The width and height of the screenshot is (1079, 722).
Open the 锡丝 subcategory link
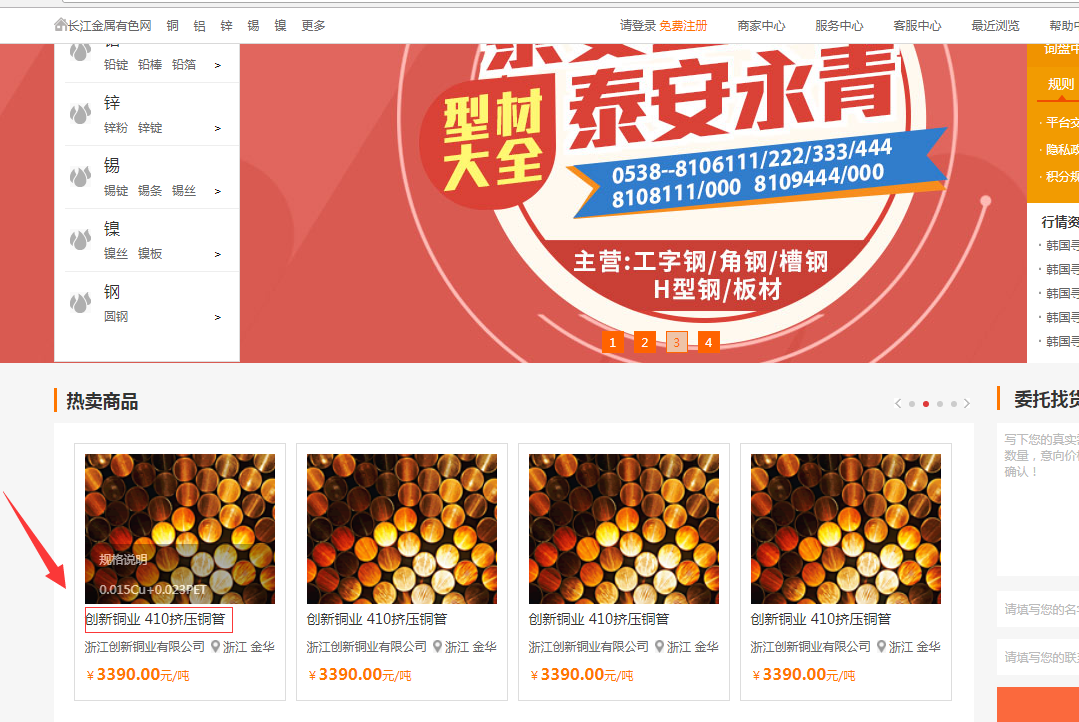184,191
